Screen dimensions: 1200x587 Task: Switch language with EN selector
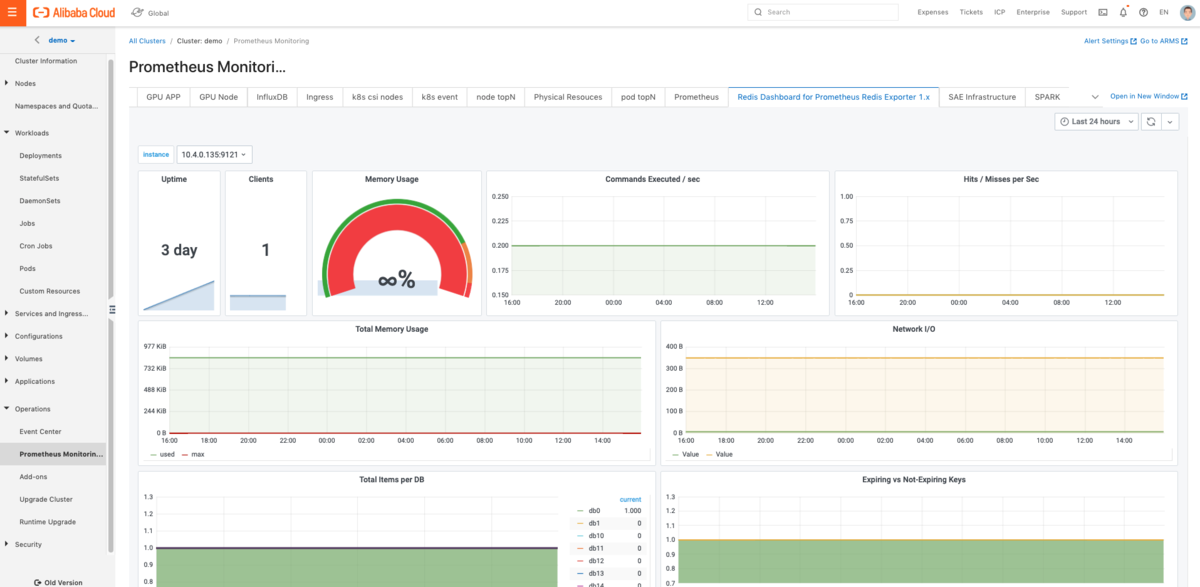click(x=1163, y=12)
